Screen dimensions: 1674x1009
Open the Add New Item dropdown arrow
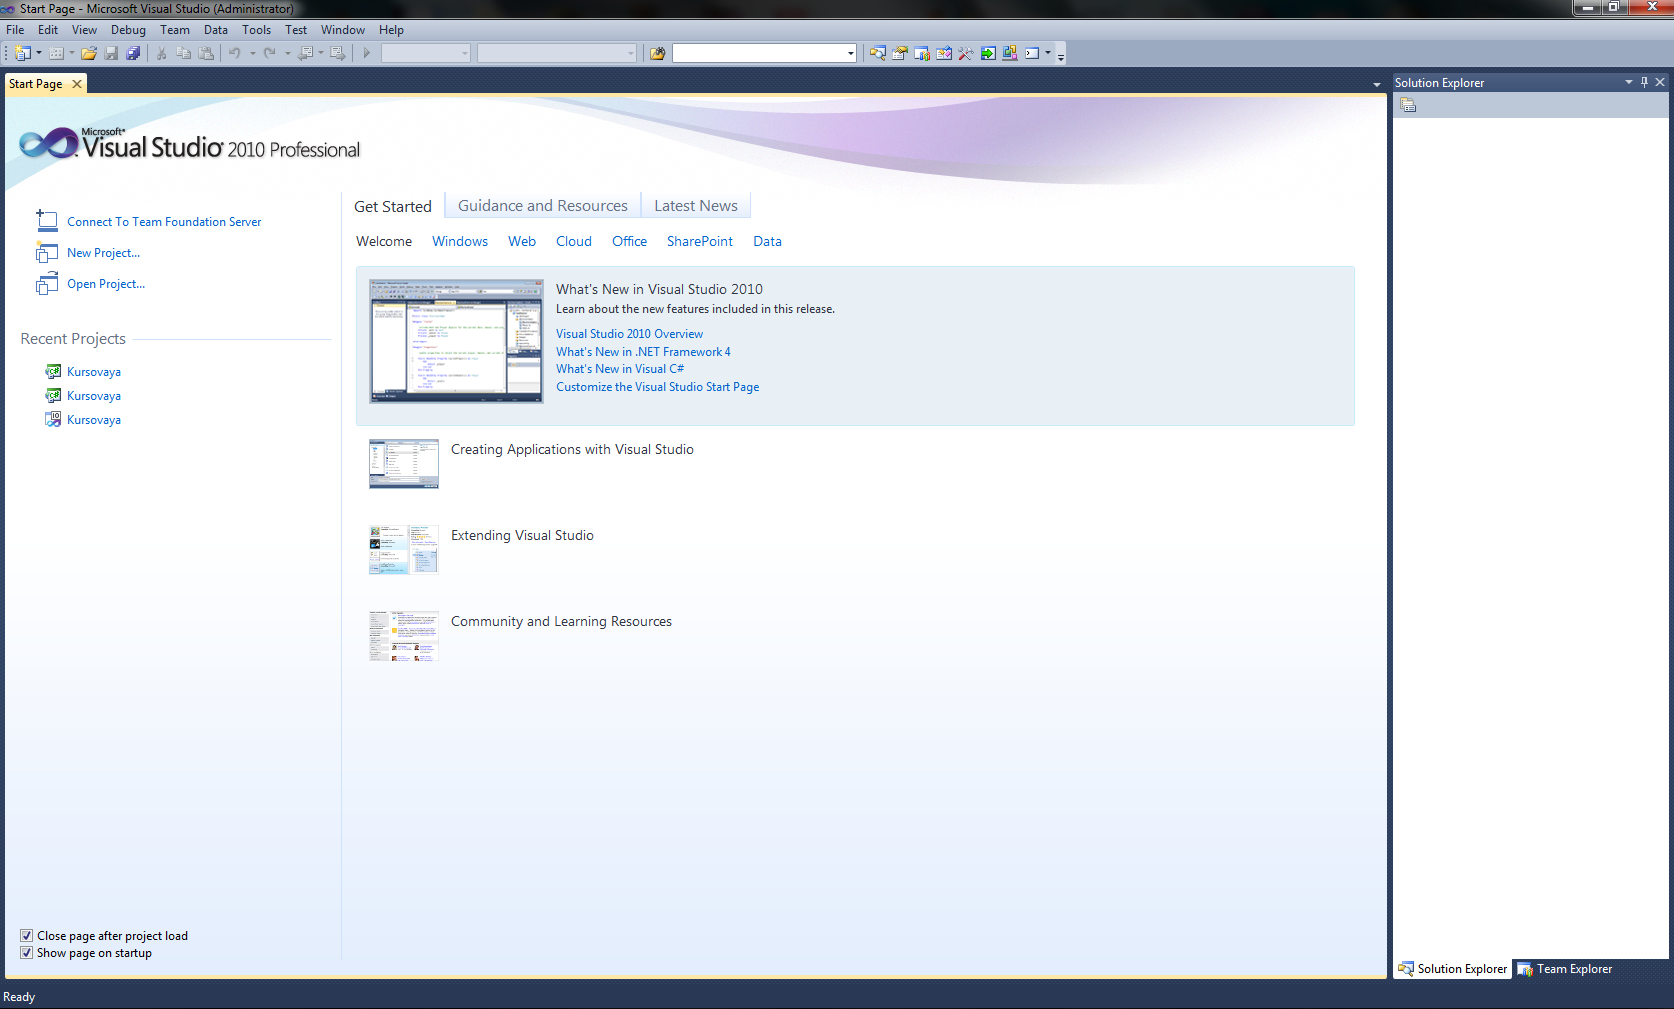(72, 53)
